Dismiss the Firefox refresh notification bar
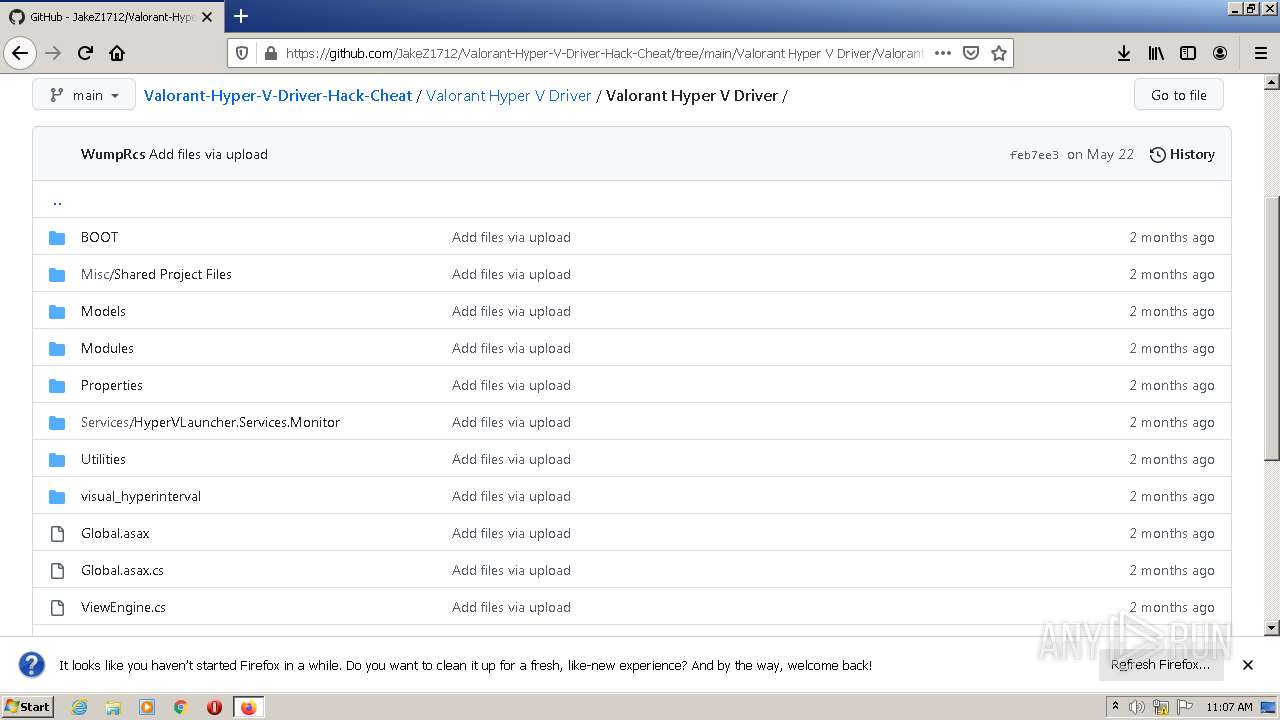The image size is (1280, 720). pos(1247,665)
